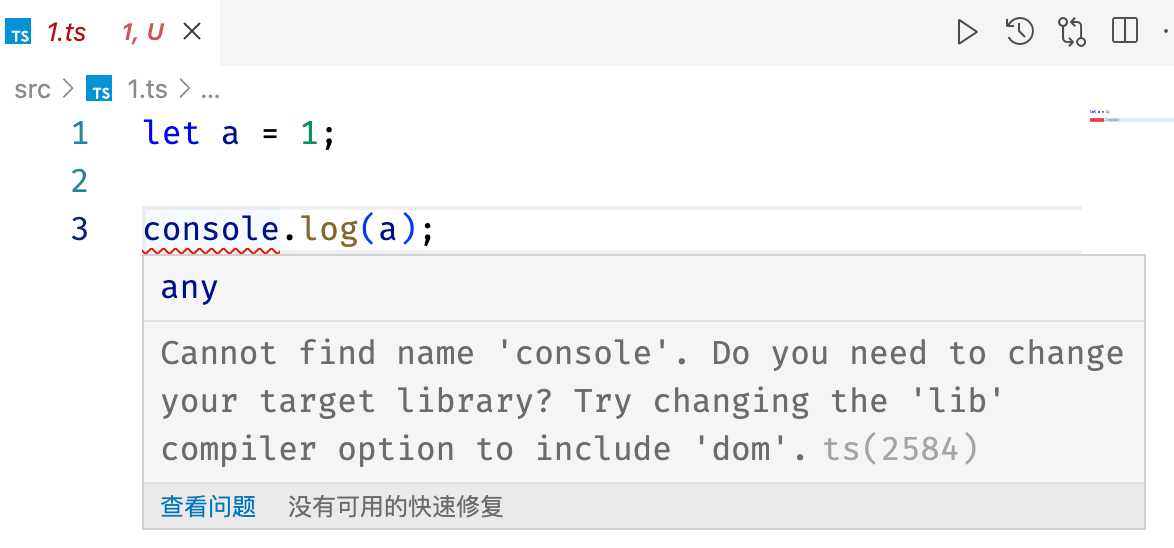Close the 1.ts editor tab
This screenshot has height=548, width=1174.
pos(192,31)
